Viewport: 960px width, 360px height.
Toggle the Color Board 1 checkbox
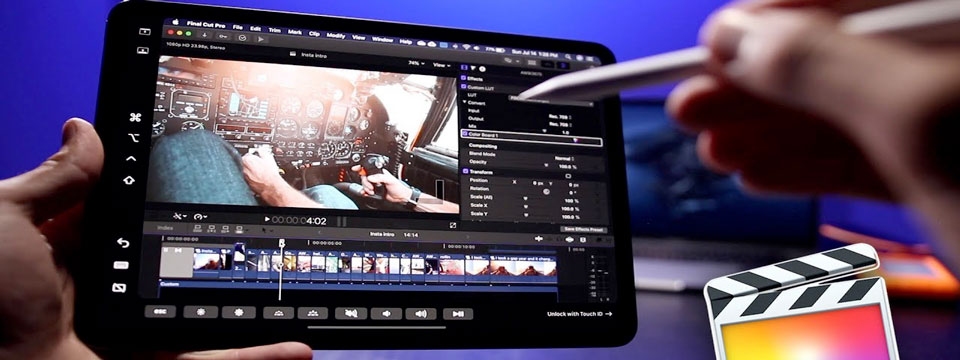click(x=464, y=133)
